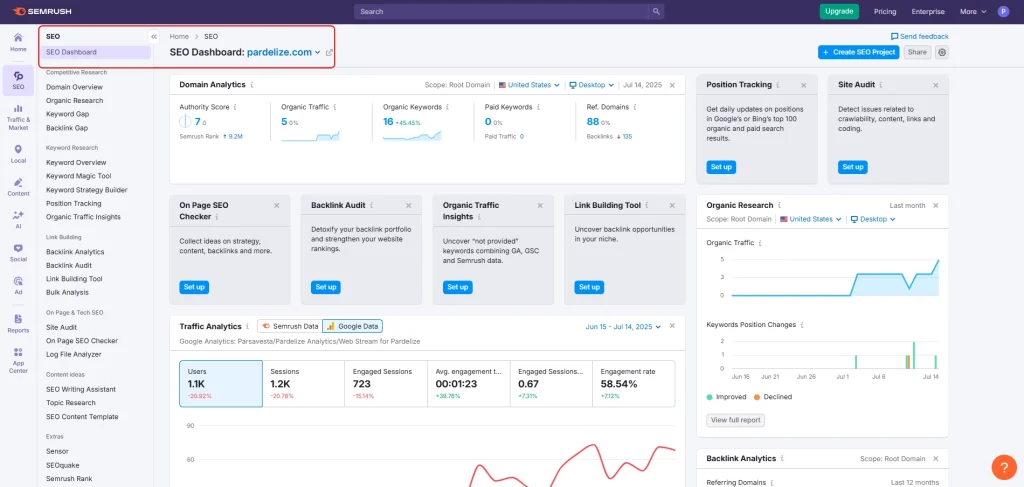Viewport: 1024px width, 487px height.
Task: Switch Traffic Analytics to Google Data
Action: (x=352, y=326)
